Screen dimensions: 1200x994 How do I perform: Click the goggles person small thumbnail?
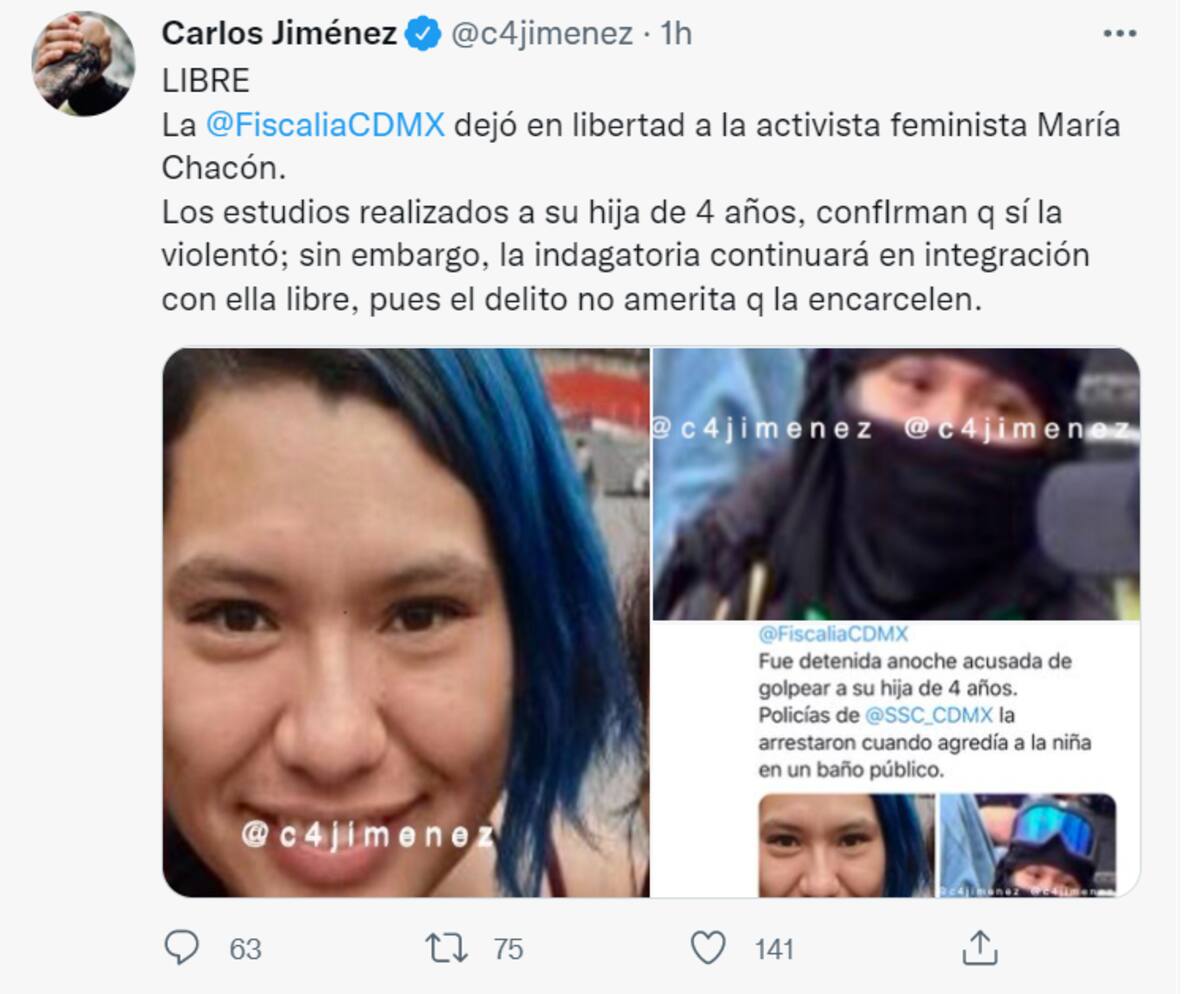tap(1028, 845)
